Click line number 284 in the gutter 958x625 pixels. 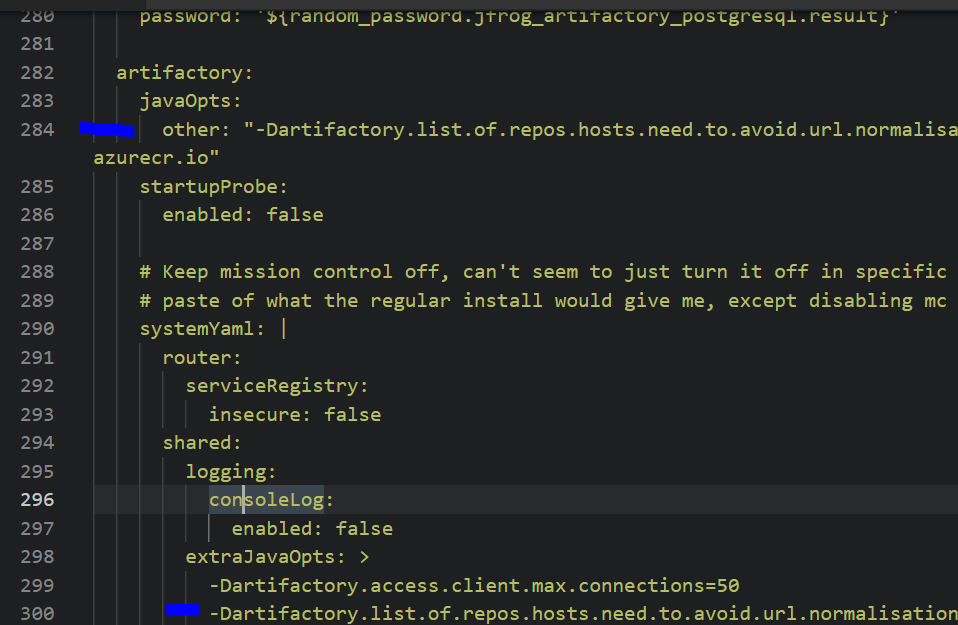tap(37, 130)
